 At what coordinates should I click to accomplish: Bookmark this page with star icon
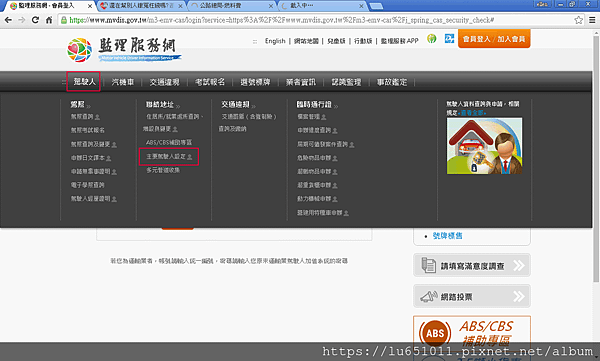point(579,20)
